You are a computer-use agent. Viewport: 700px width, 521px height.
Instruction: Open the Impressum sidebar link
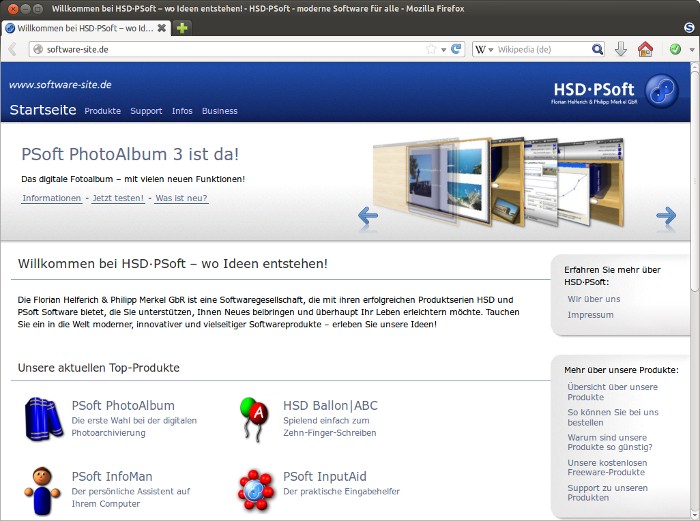[590, 315]
